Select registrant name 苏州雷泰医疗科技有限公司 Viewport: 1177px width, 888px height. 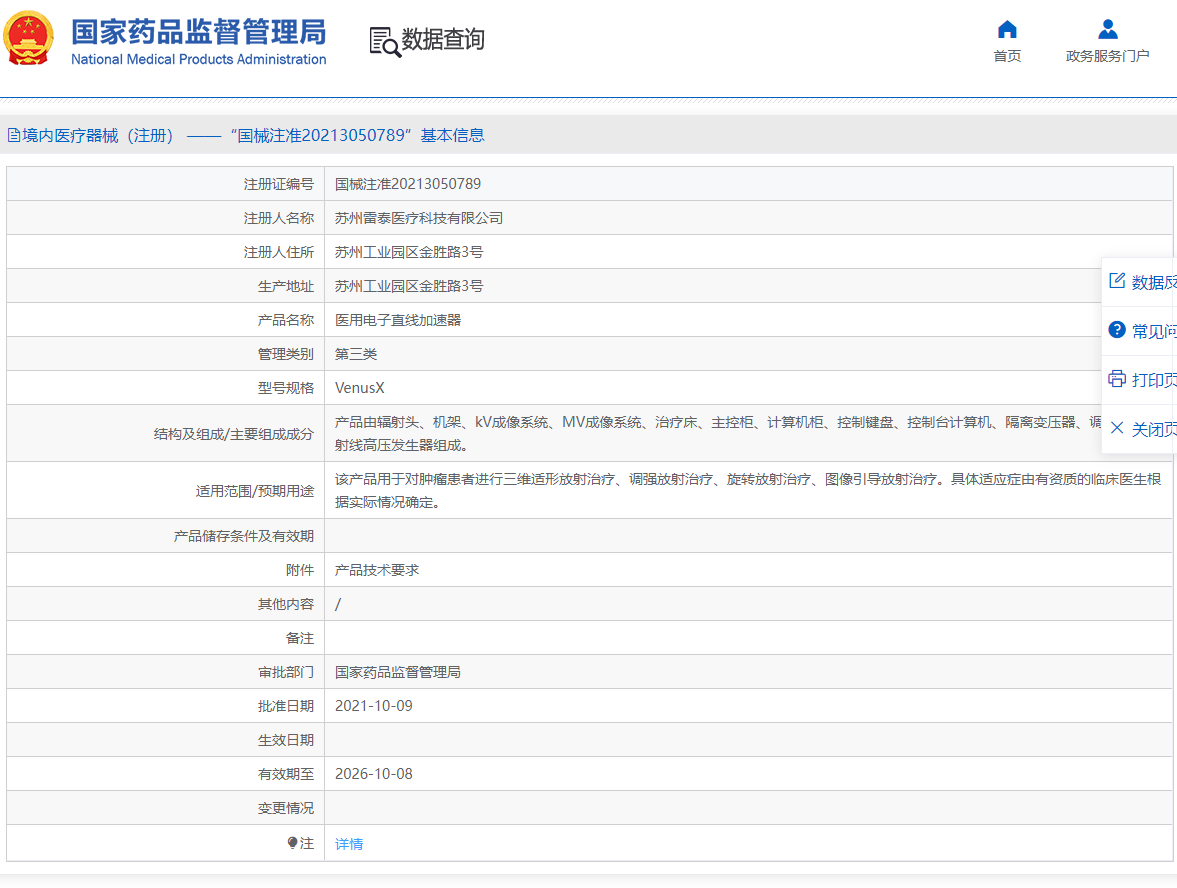tap(419, 218)
